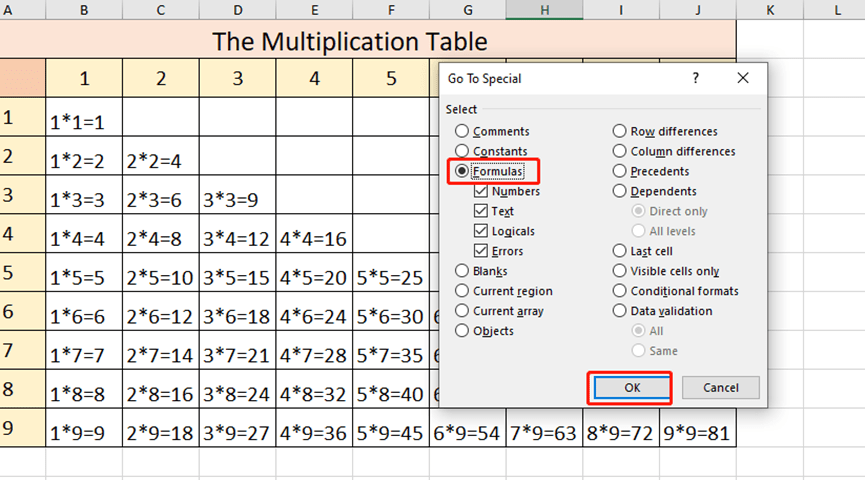The image size is (865, 480).
Task: Click cell containing 7*9=63
Action: [544, 428]
